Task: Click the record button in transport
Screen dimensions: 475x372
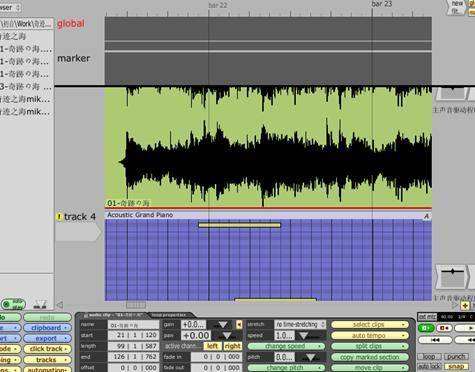Action: (444, 328)
